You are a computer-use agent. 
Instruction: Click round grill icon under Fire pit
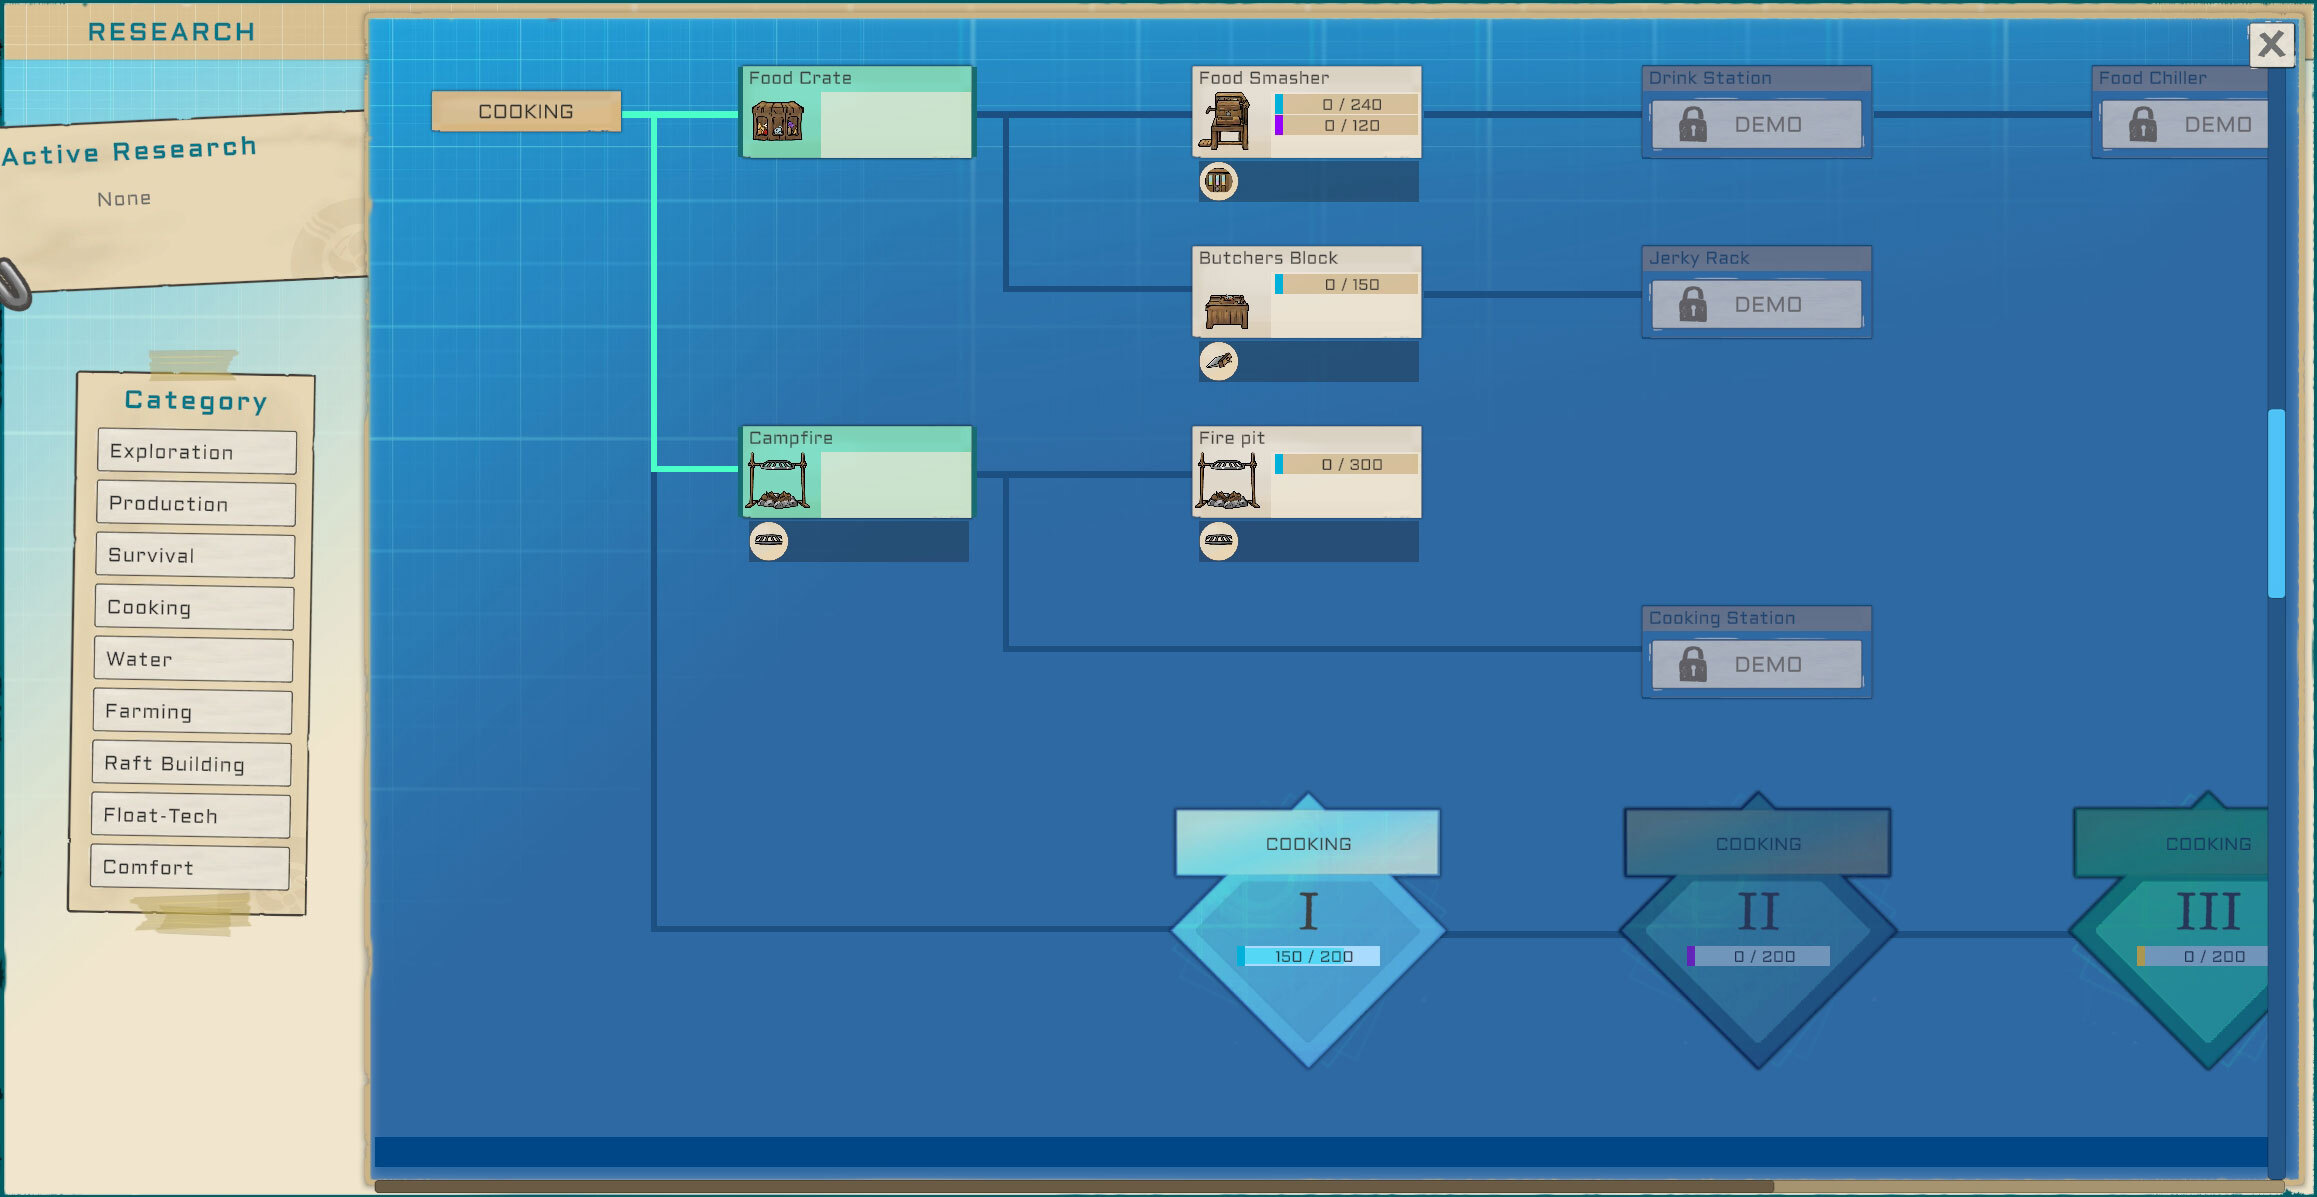click(1218, 541)
